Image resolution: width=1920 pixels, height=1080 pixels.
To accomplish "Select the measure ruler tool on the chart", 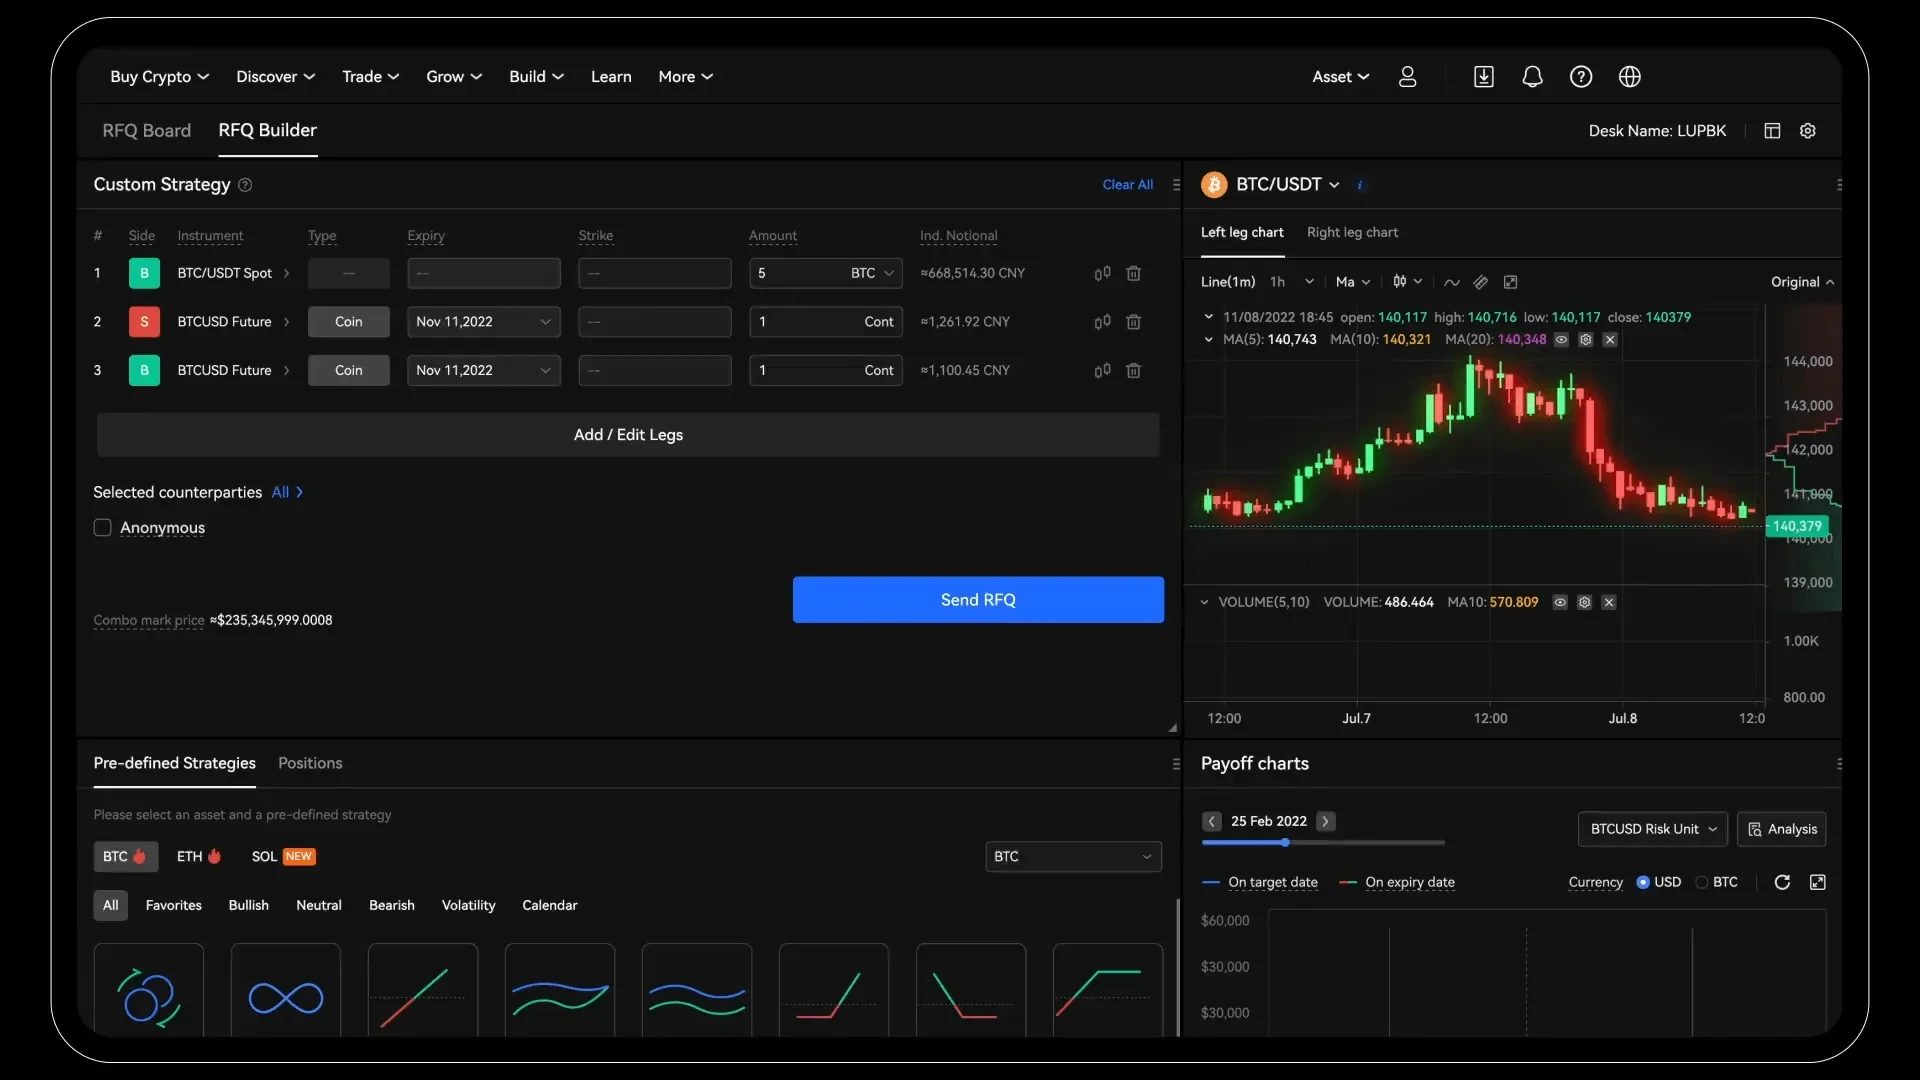I will [x=1481, y=282].
